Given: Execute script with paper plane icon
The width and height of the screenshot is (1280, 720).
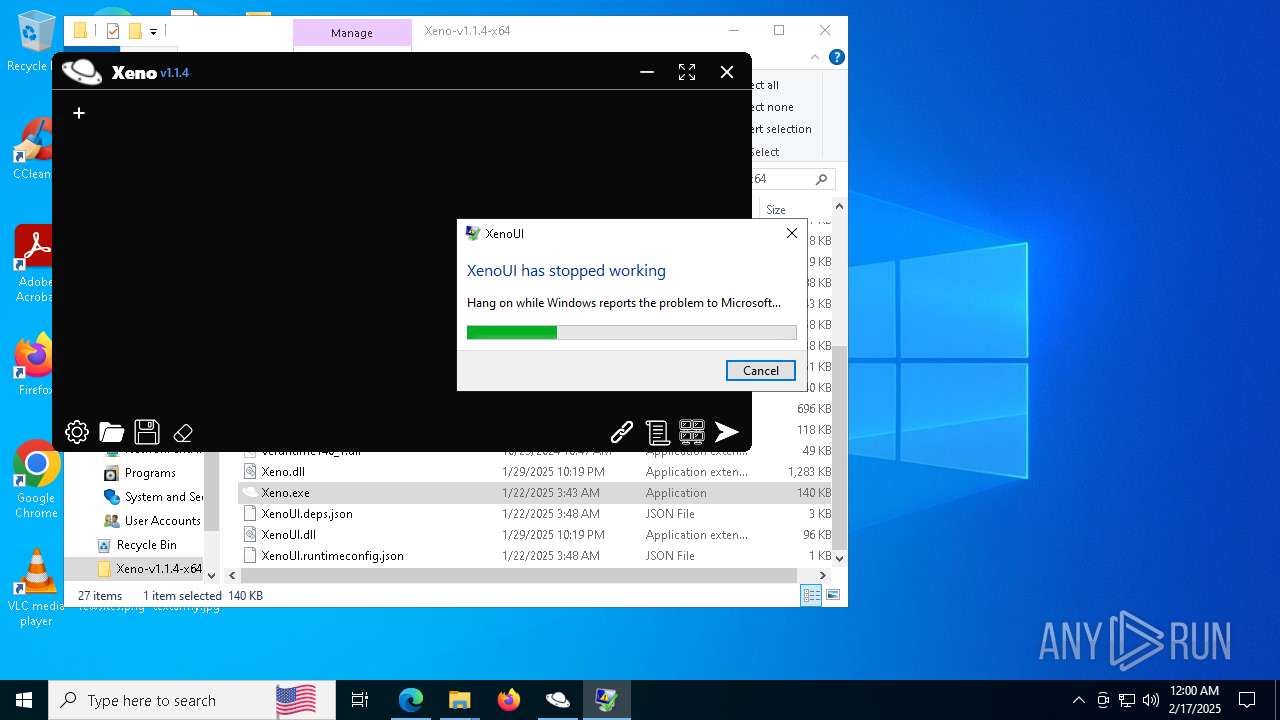Looking at the screenshot, I should [727, 432].
